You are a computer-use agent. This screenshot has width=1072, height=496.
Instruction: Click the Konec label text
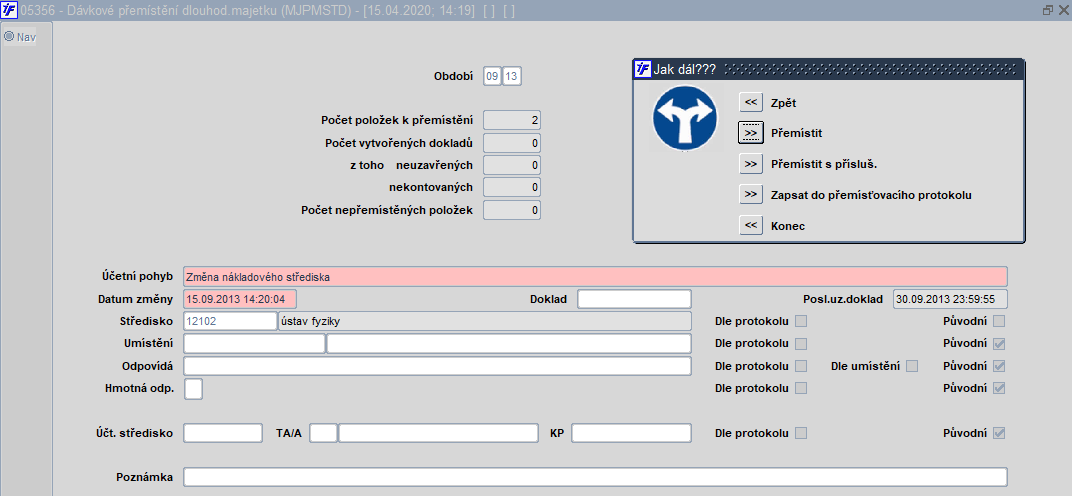tap(788, 226)
